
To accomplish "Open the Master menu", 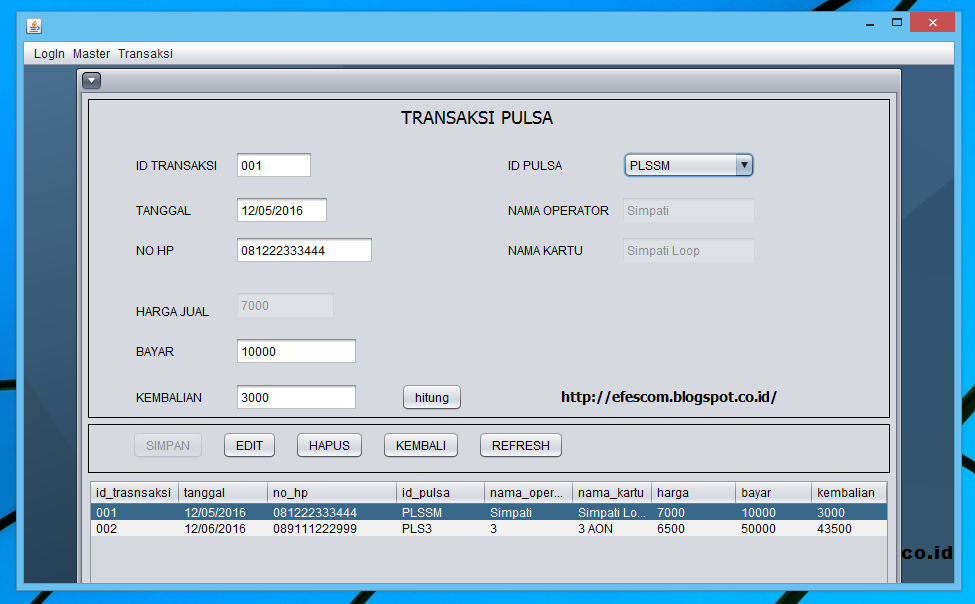I will [91, 54].
